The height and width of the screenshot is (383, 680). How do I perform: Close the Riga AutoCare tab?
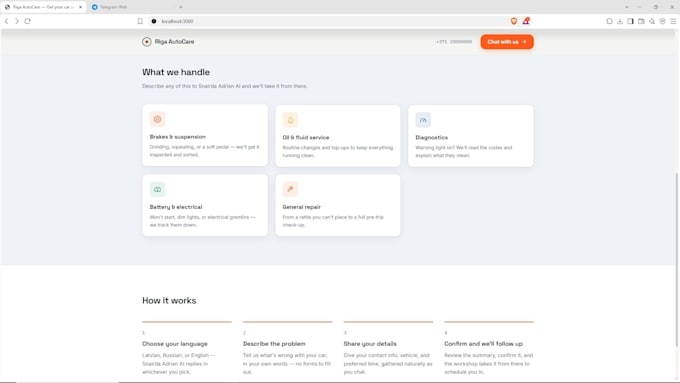click(x=80, y=7)
